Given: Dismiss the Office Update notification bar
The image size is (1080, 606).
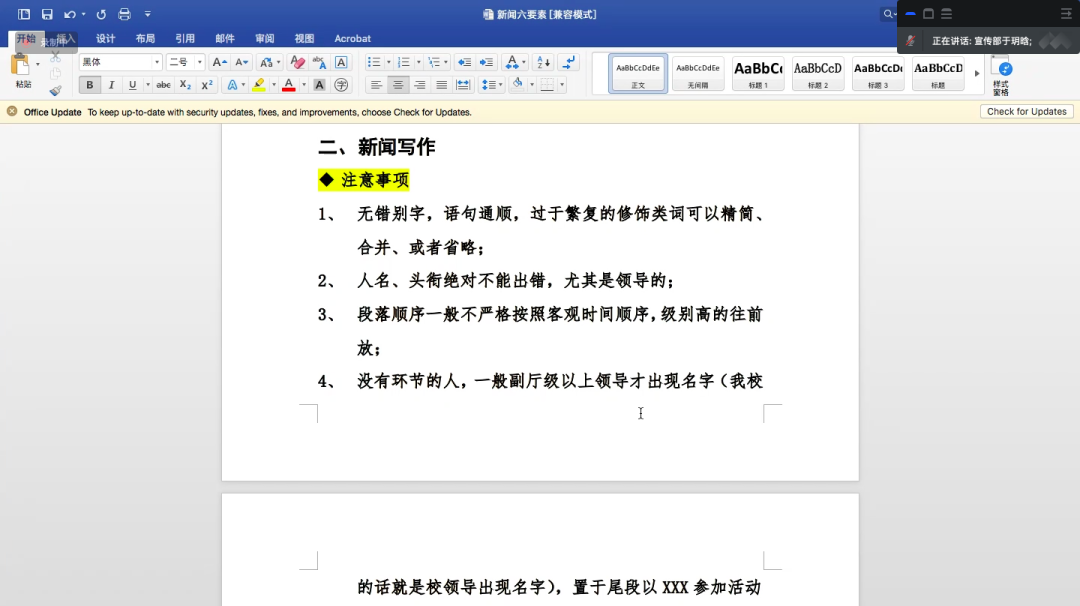Looking at the screenshot, I should click(12, 111).
